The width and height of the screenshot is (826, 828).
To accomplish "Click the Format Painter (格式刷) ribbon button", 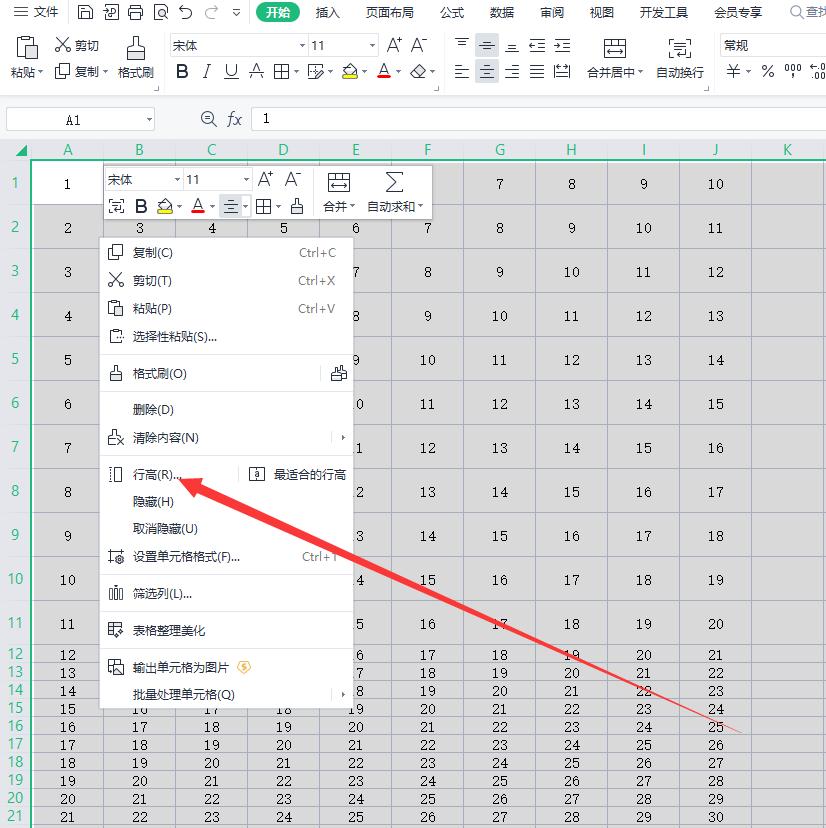I will click(x=136, y=57).
